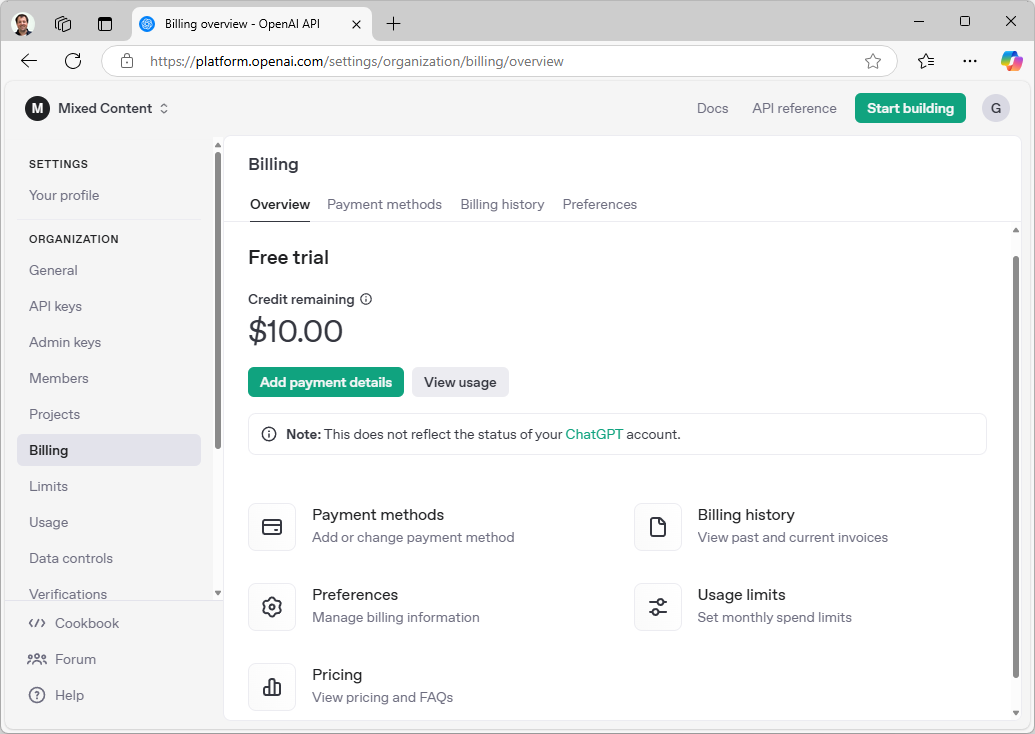
Task: Click the Pricing bar chart icon
Action: [272, 686]
